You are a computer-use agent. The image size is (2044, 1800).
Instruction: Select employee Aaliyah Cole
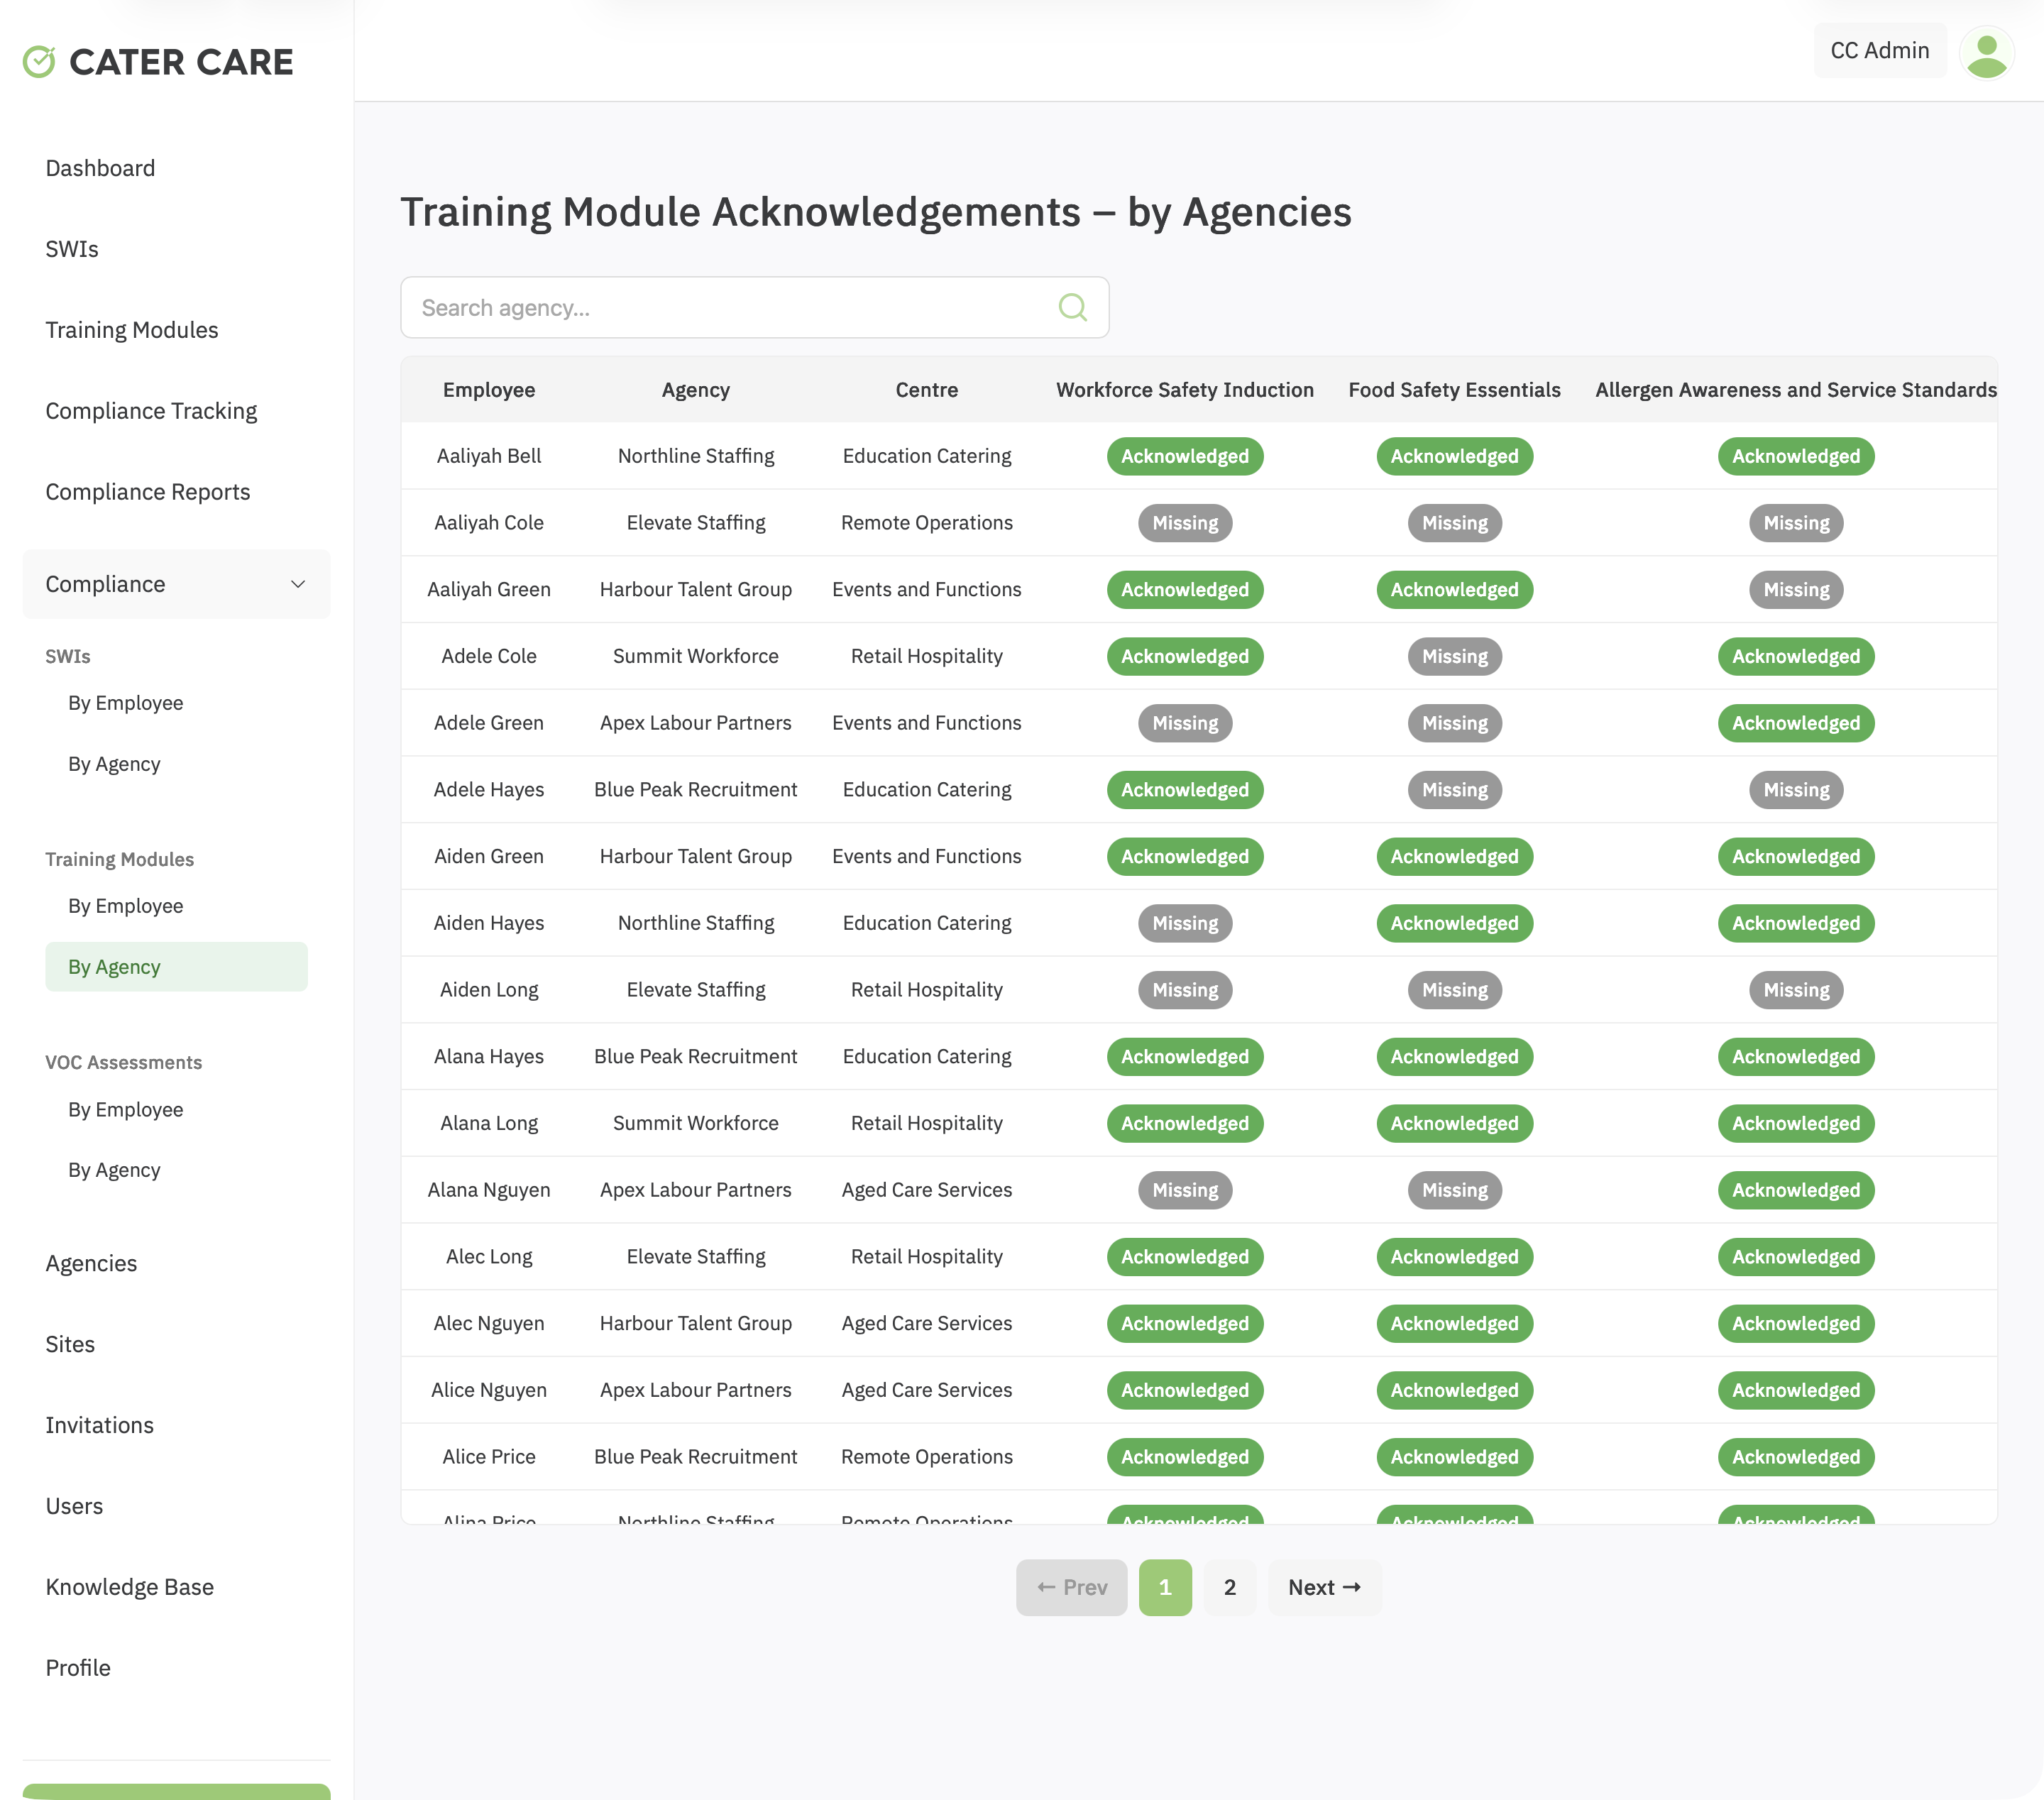pyautogui.click(x=489, y=523)
